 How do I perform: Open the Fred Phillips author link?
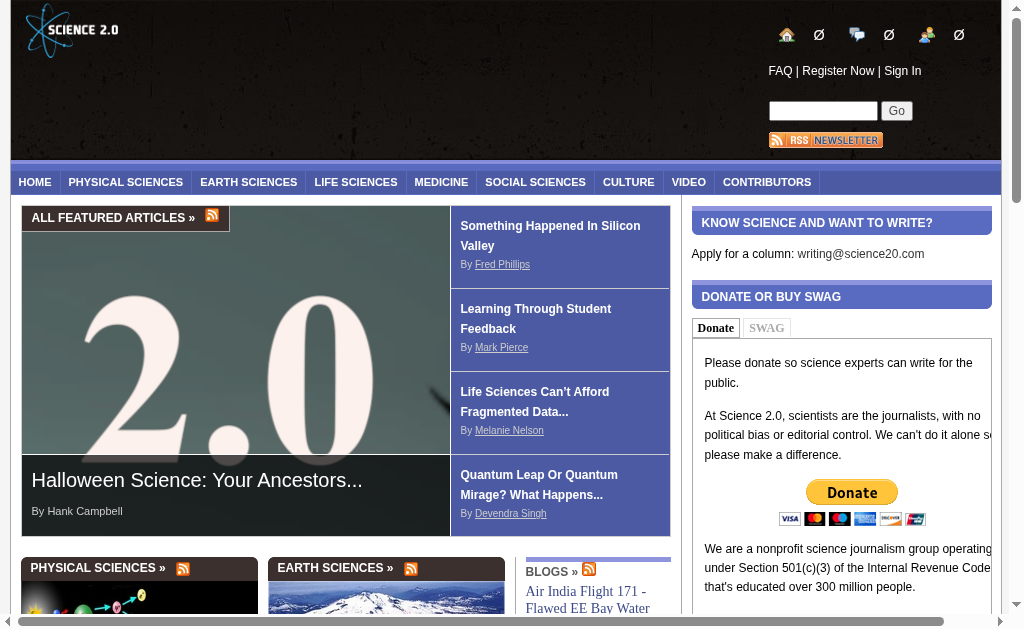502,265
